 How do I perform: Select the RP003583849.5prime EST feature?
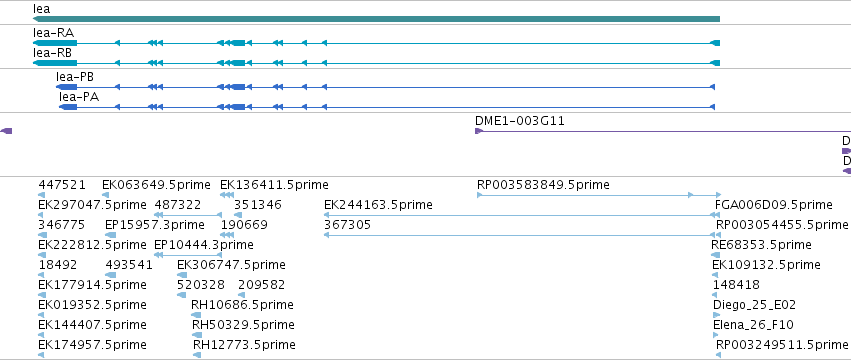point(599,195)
